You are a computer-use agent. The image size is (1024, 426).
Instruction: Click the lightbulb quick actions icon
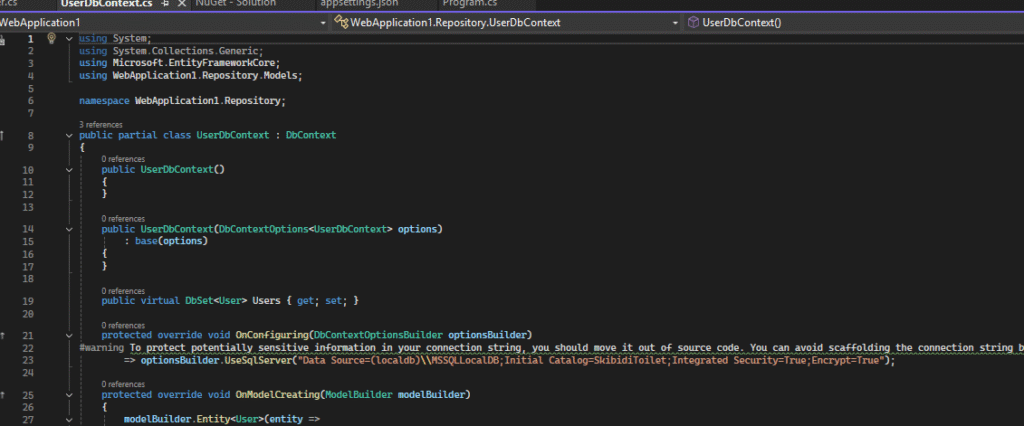pos(51,38)
